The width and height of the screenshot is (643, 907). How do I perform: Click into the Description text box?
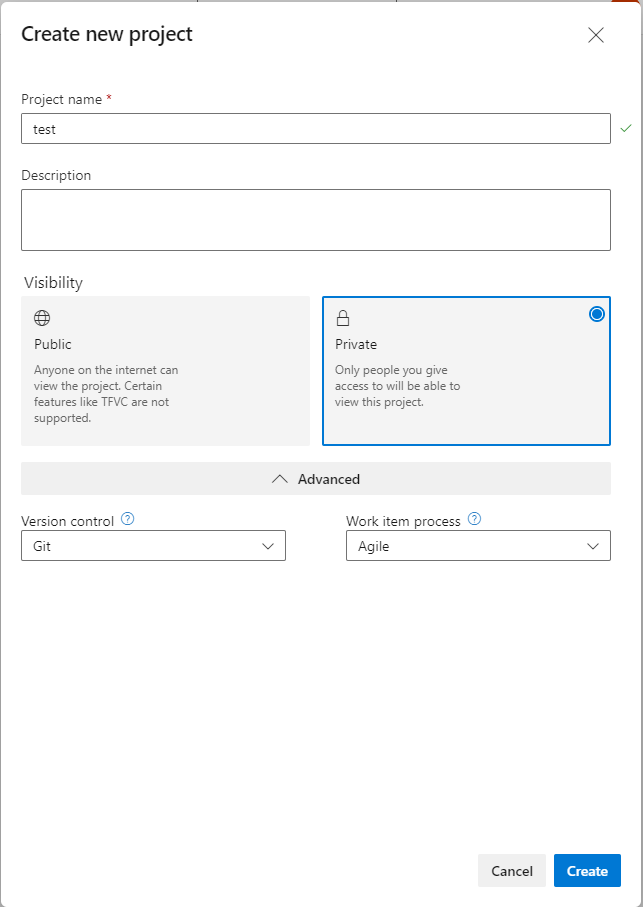(x=315, y=220)
